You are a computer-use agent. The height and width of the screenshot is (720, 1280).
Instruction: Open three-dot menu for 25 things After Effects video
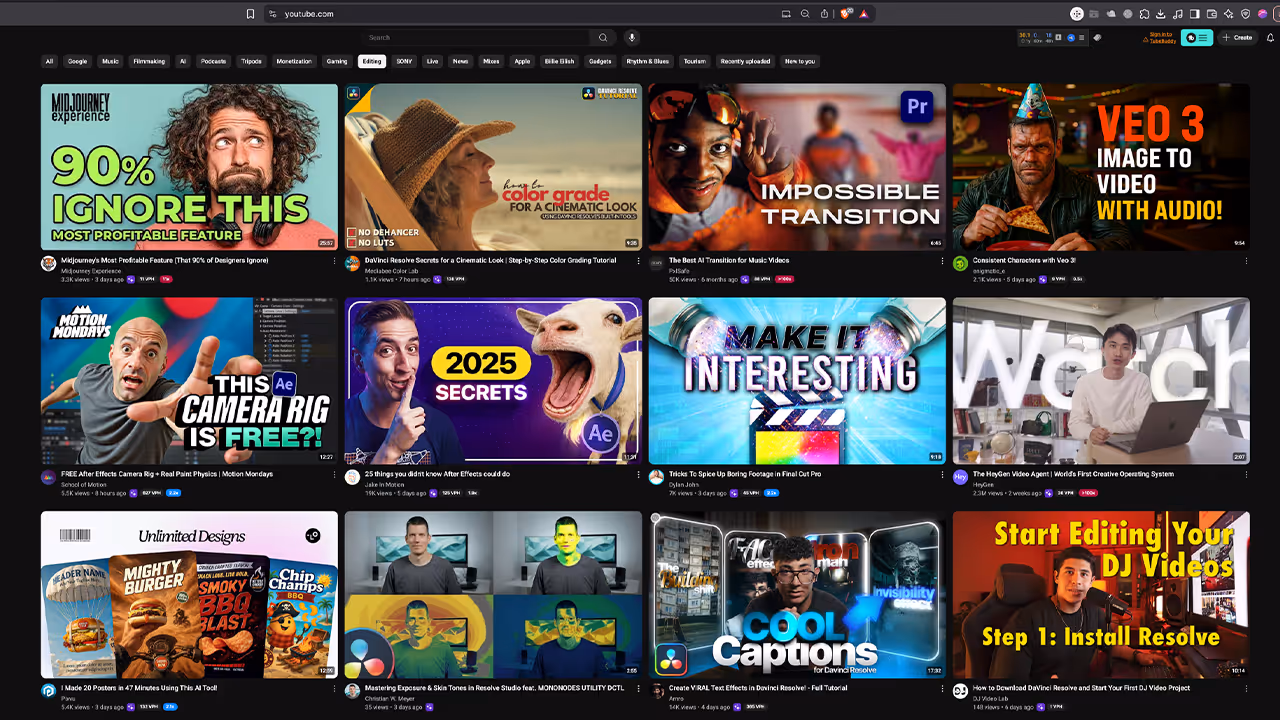coord(638,475)
